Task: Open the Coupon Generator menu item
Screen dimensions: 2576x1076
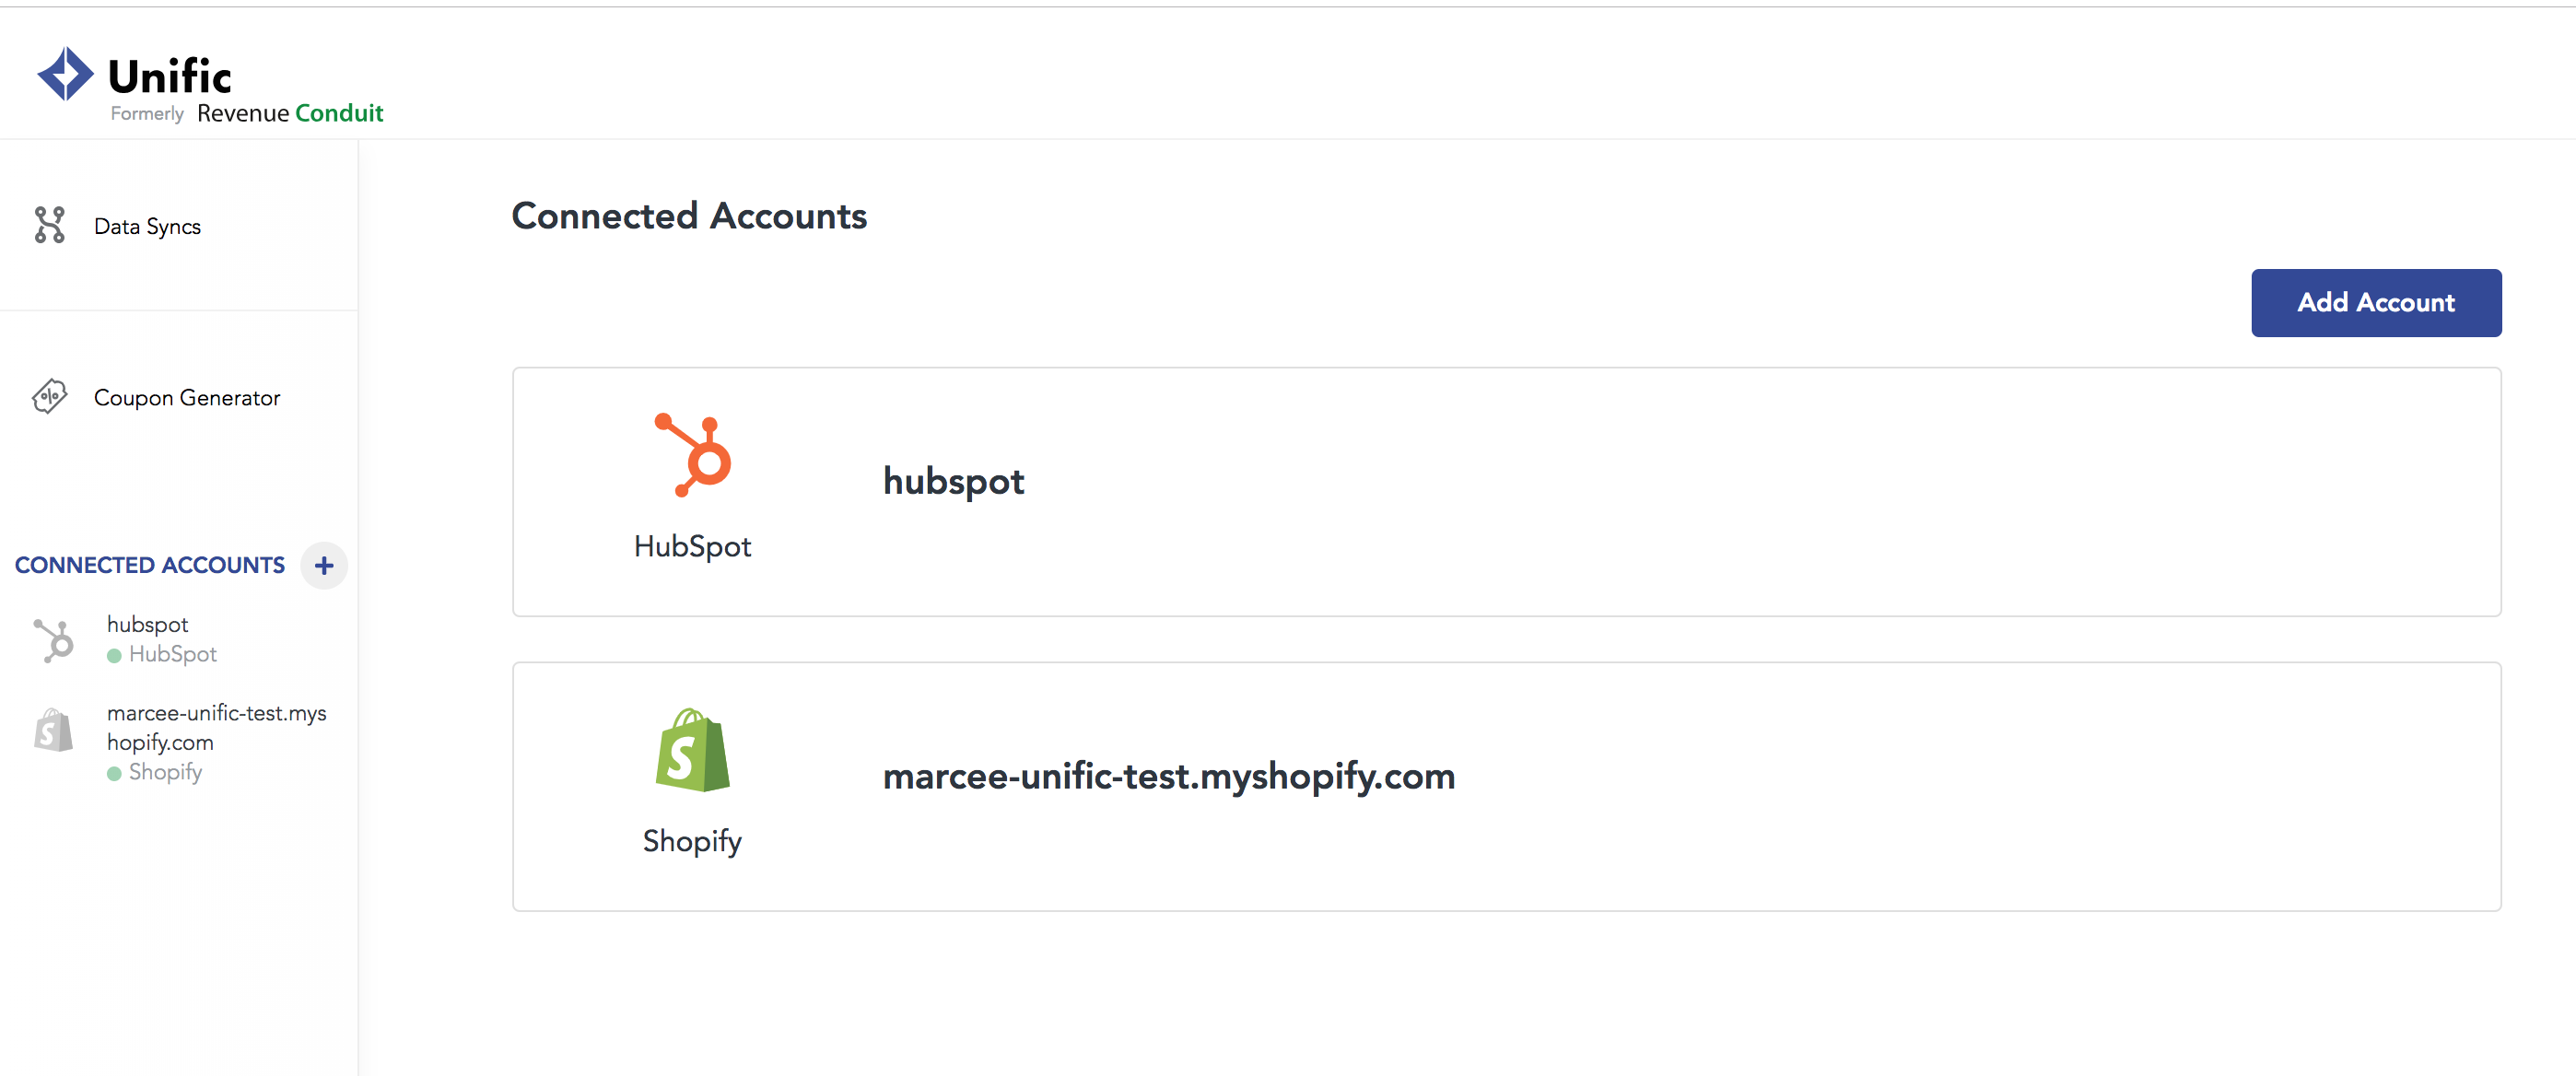Action: 187,398
